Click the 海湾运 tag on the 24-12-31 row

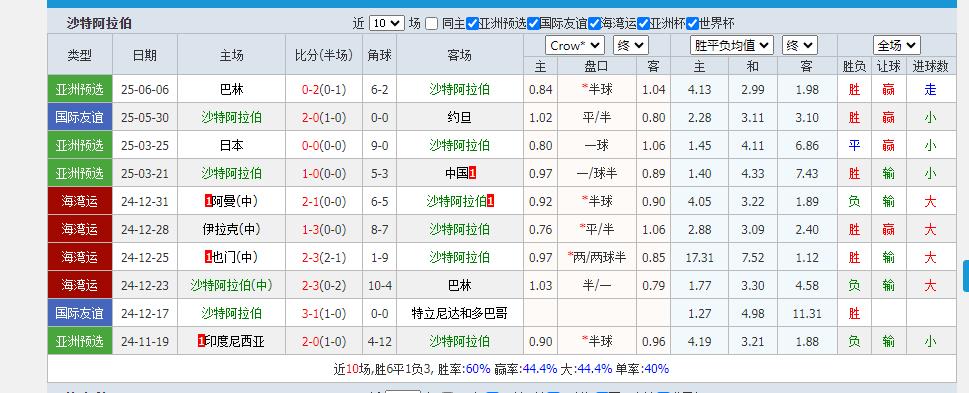tap(80, 201)
